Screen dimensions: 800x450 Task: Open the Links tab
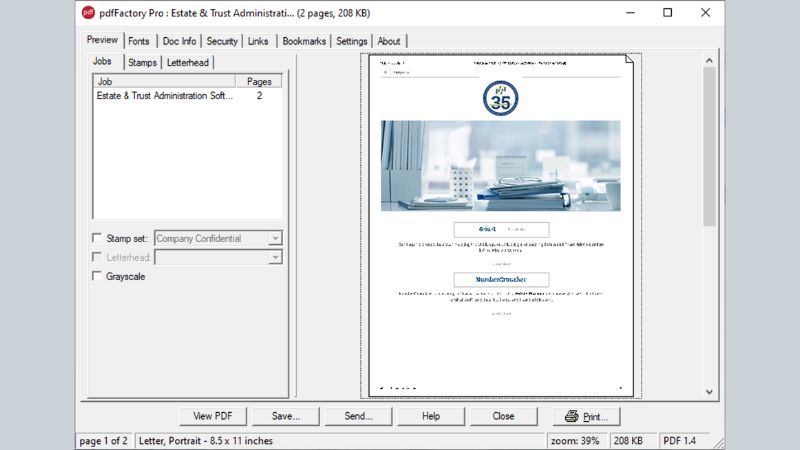coord(258,41)
